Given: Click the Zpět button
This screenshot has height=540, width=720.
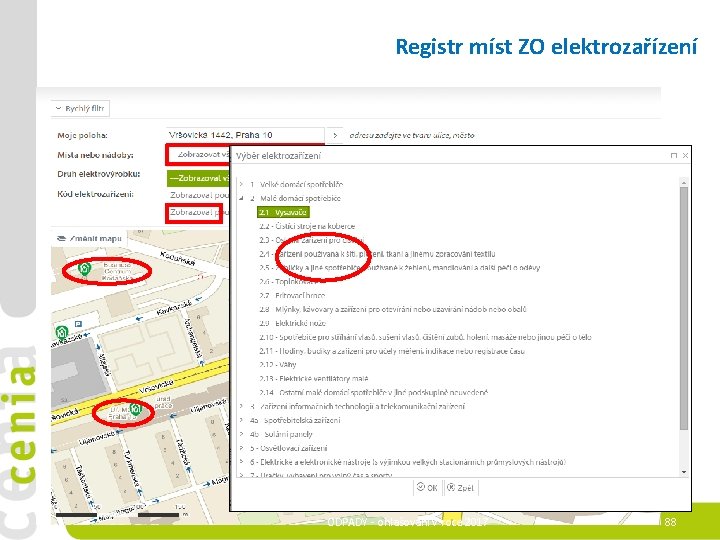Looking at the screenshot, I should coord(461,488).
